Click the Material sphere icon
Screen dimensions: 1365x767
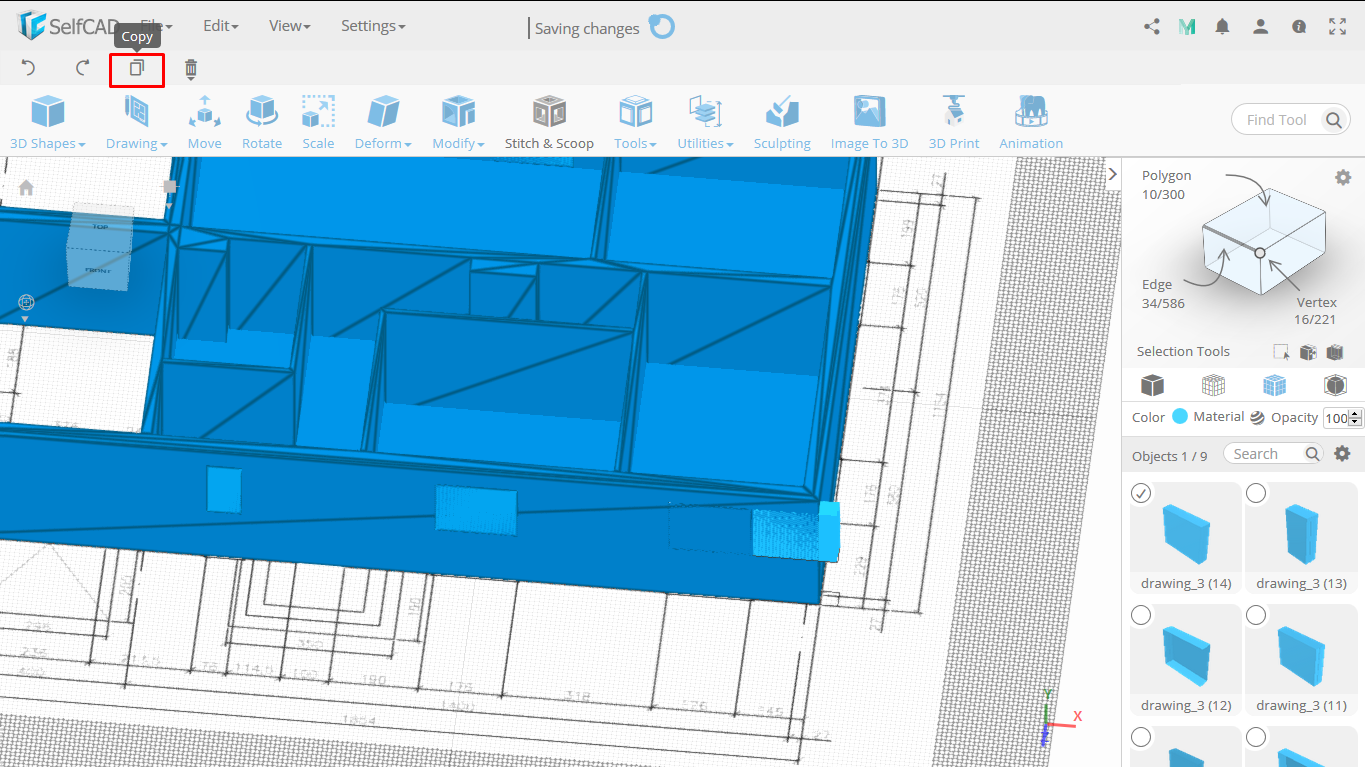[1257, 418]
